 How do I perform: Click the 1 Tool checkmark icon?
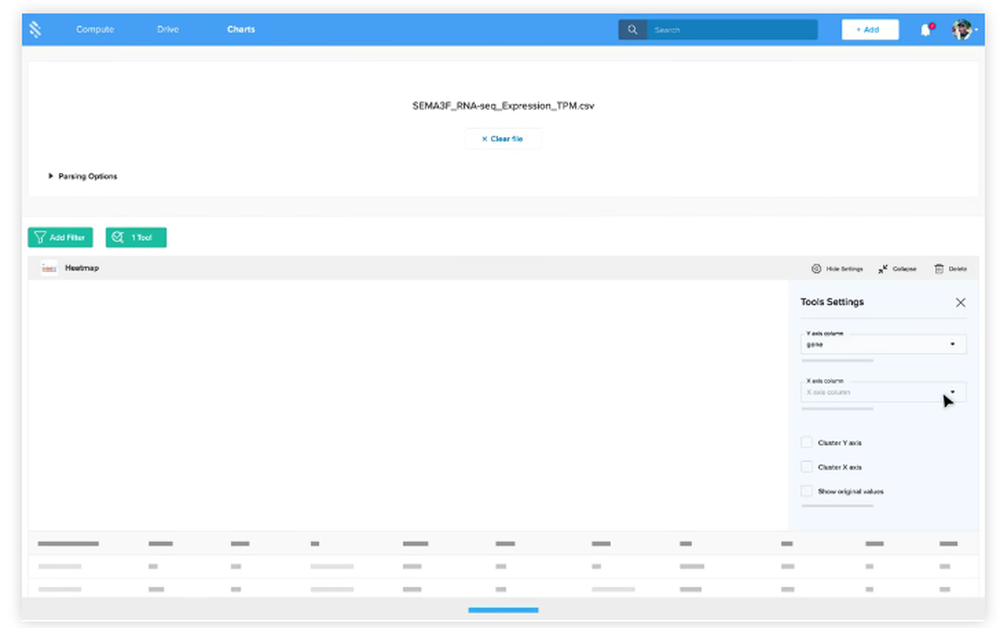[x=118, y=237]
